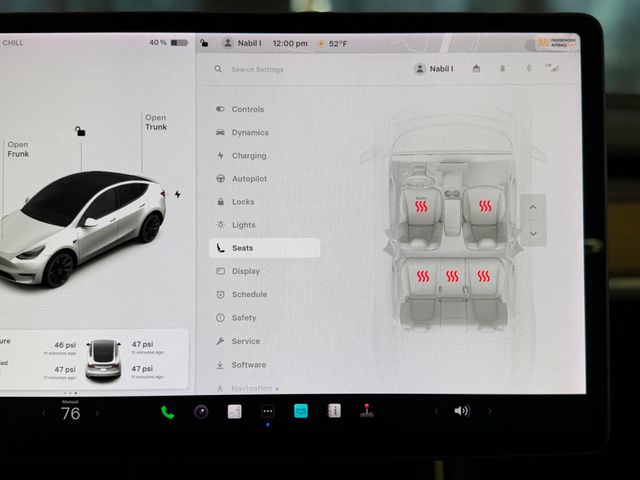Tap the HomeLink garage icon
The width and height of the screenshot is (640, 480).
[x=476, y=69]
